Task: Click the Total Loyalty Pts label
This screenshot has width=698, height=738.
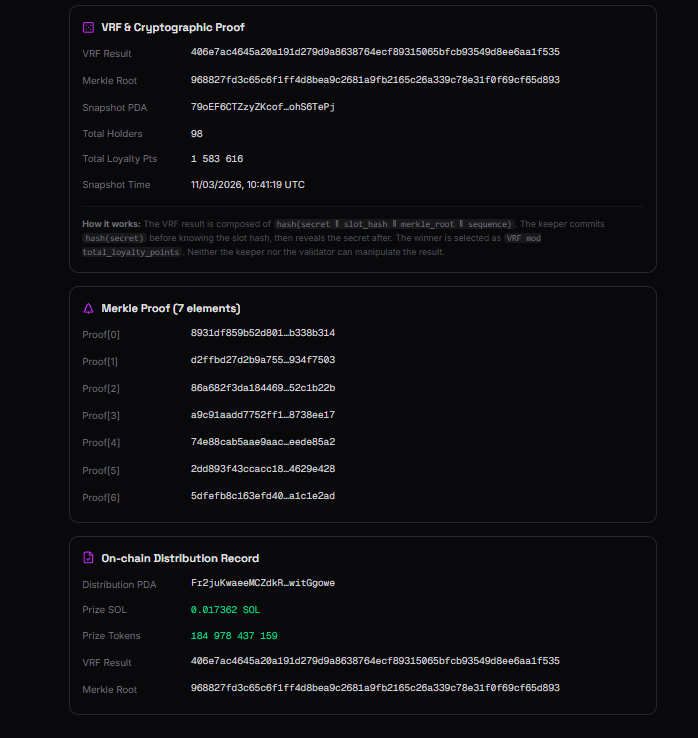Action: tap(120, 159)
